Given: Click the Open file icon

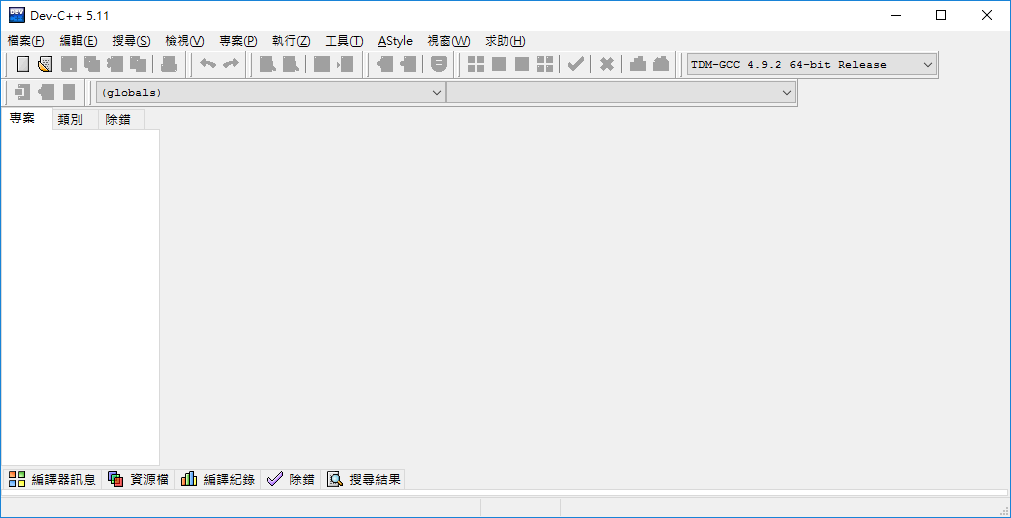Looking at the screenshot, I should pos(44,65).
